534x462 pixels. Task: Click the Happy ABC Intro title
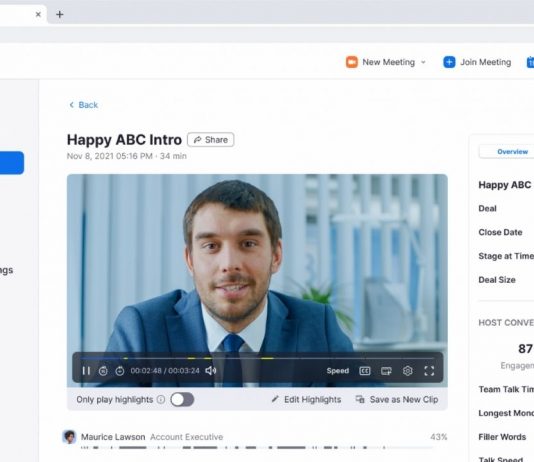point(124,140)
